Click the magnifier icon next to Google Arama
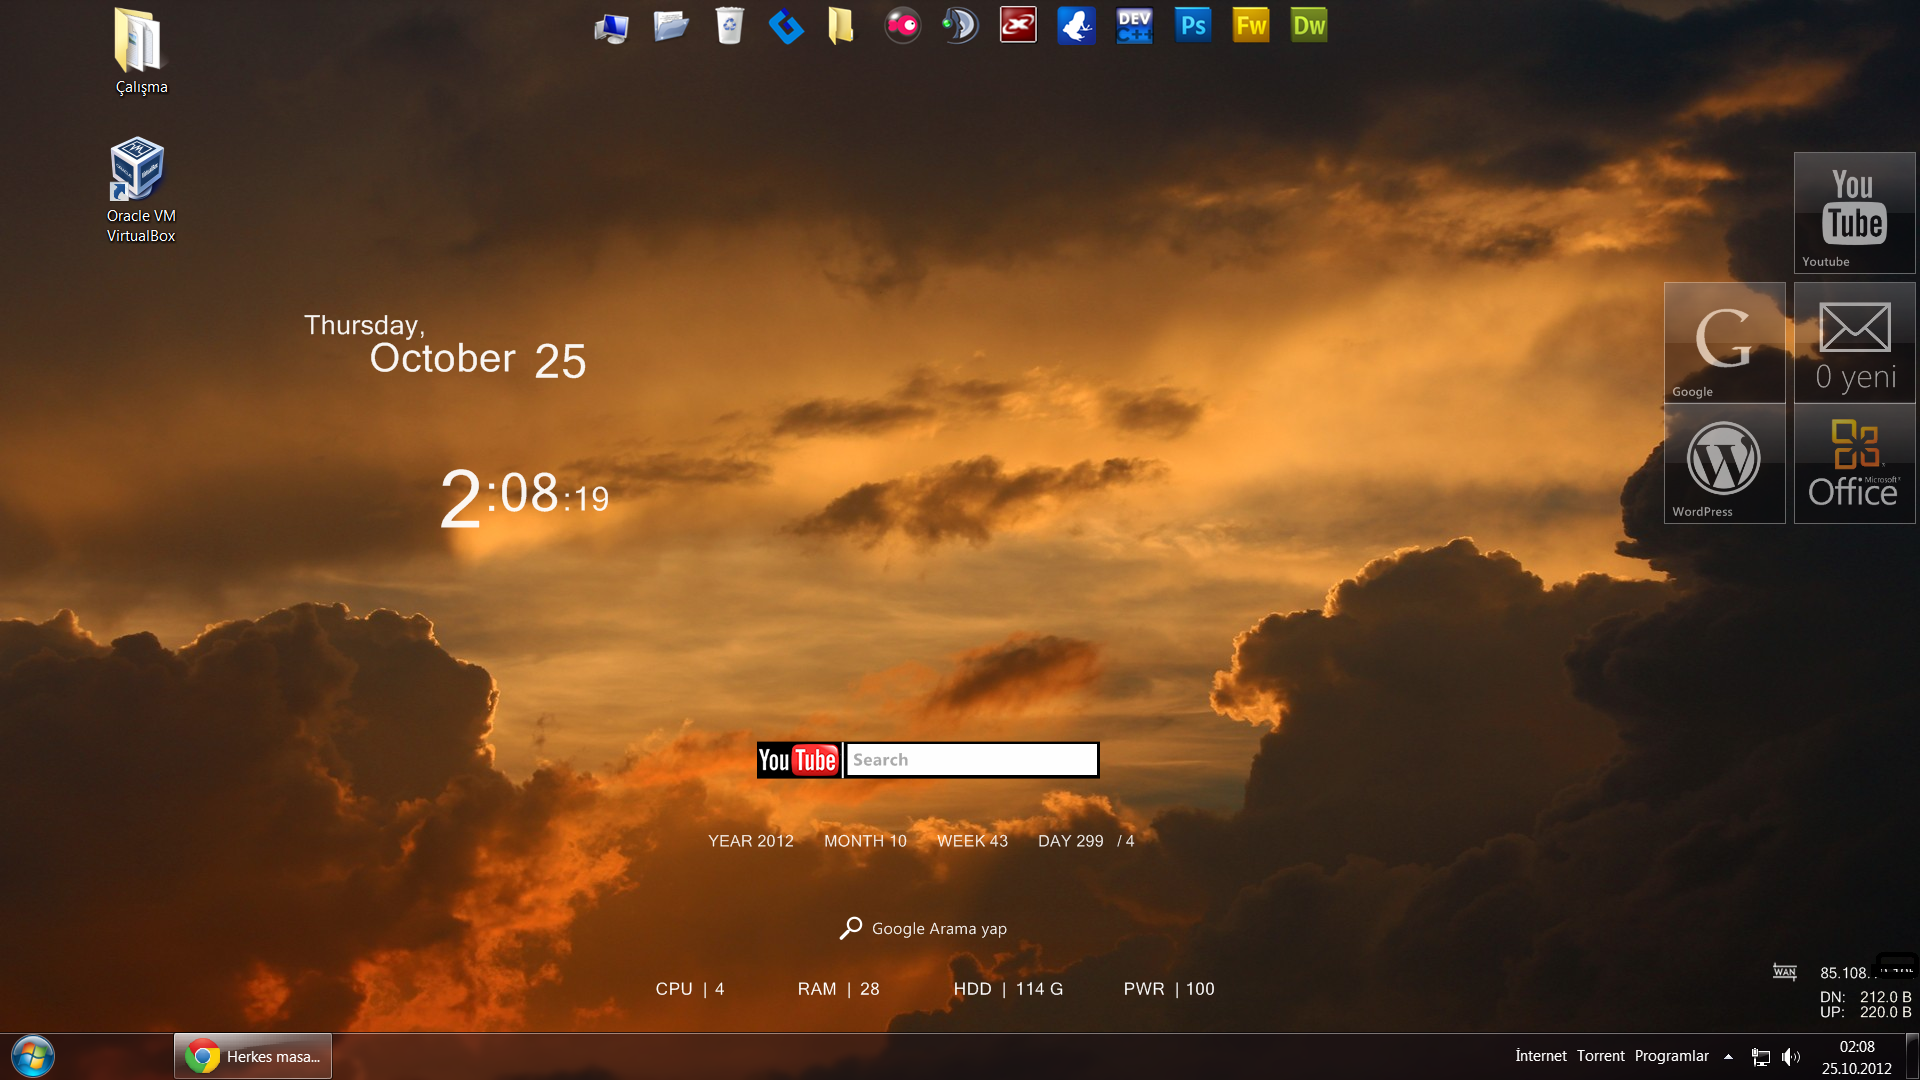 (x=851, y=928)
